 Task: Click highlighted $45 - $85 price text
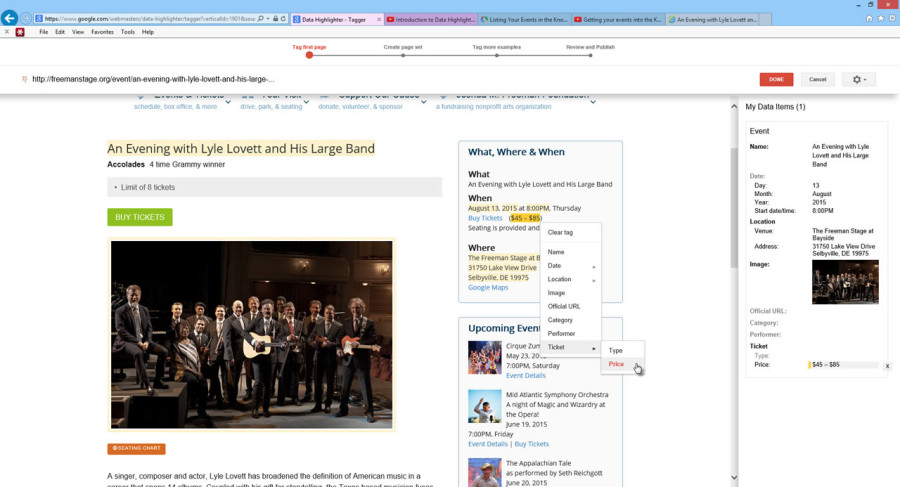[525, 218]
